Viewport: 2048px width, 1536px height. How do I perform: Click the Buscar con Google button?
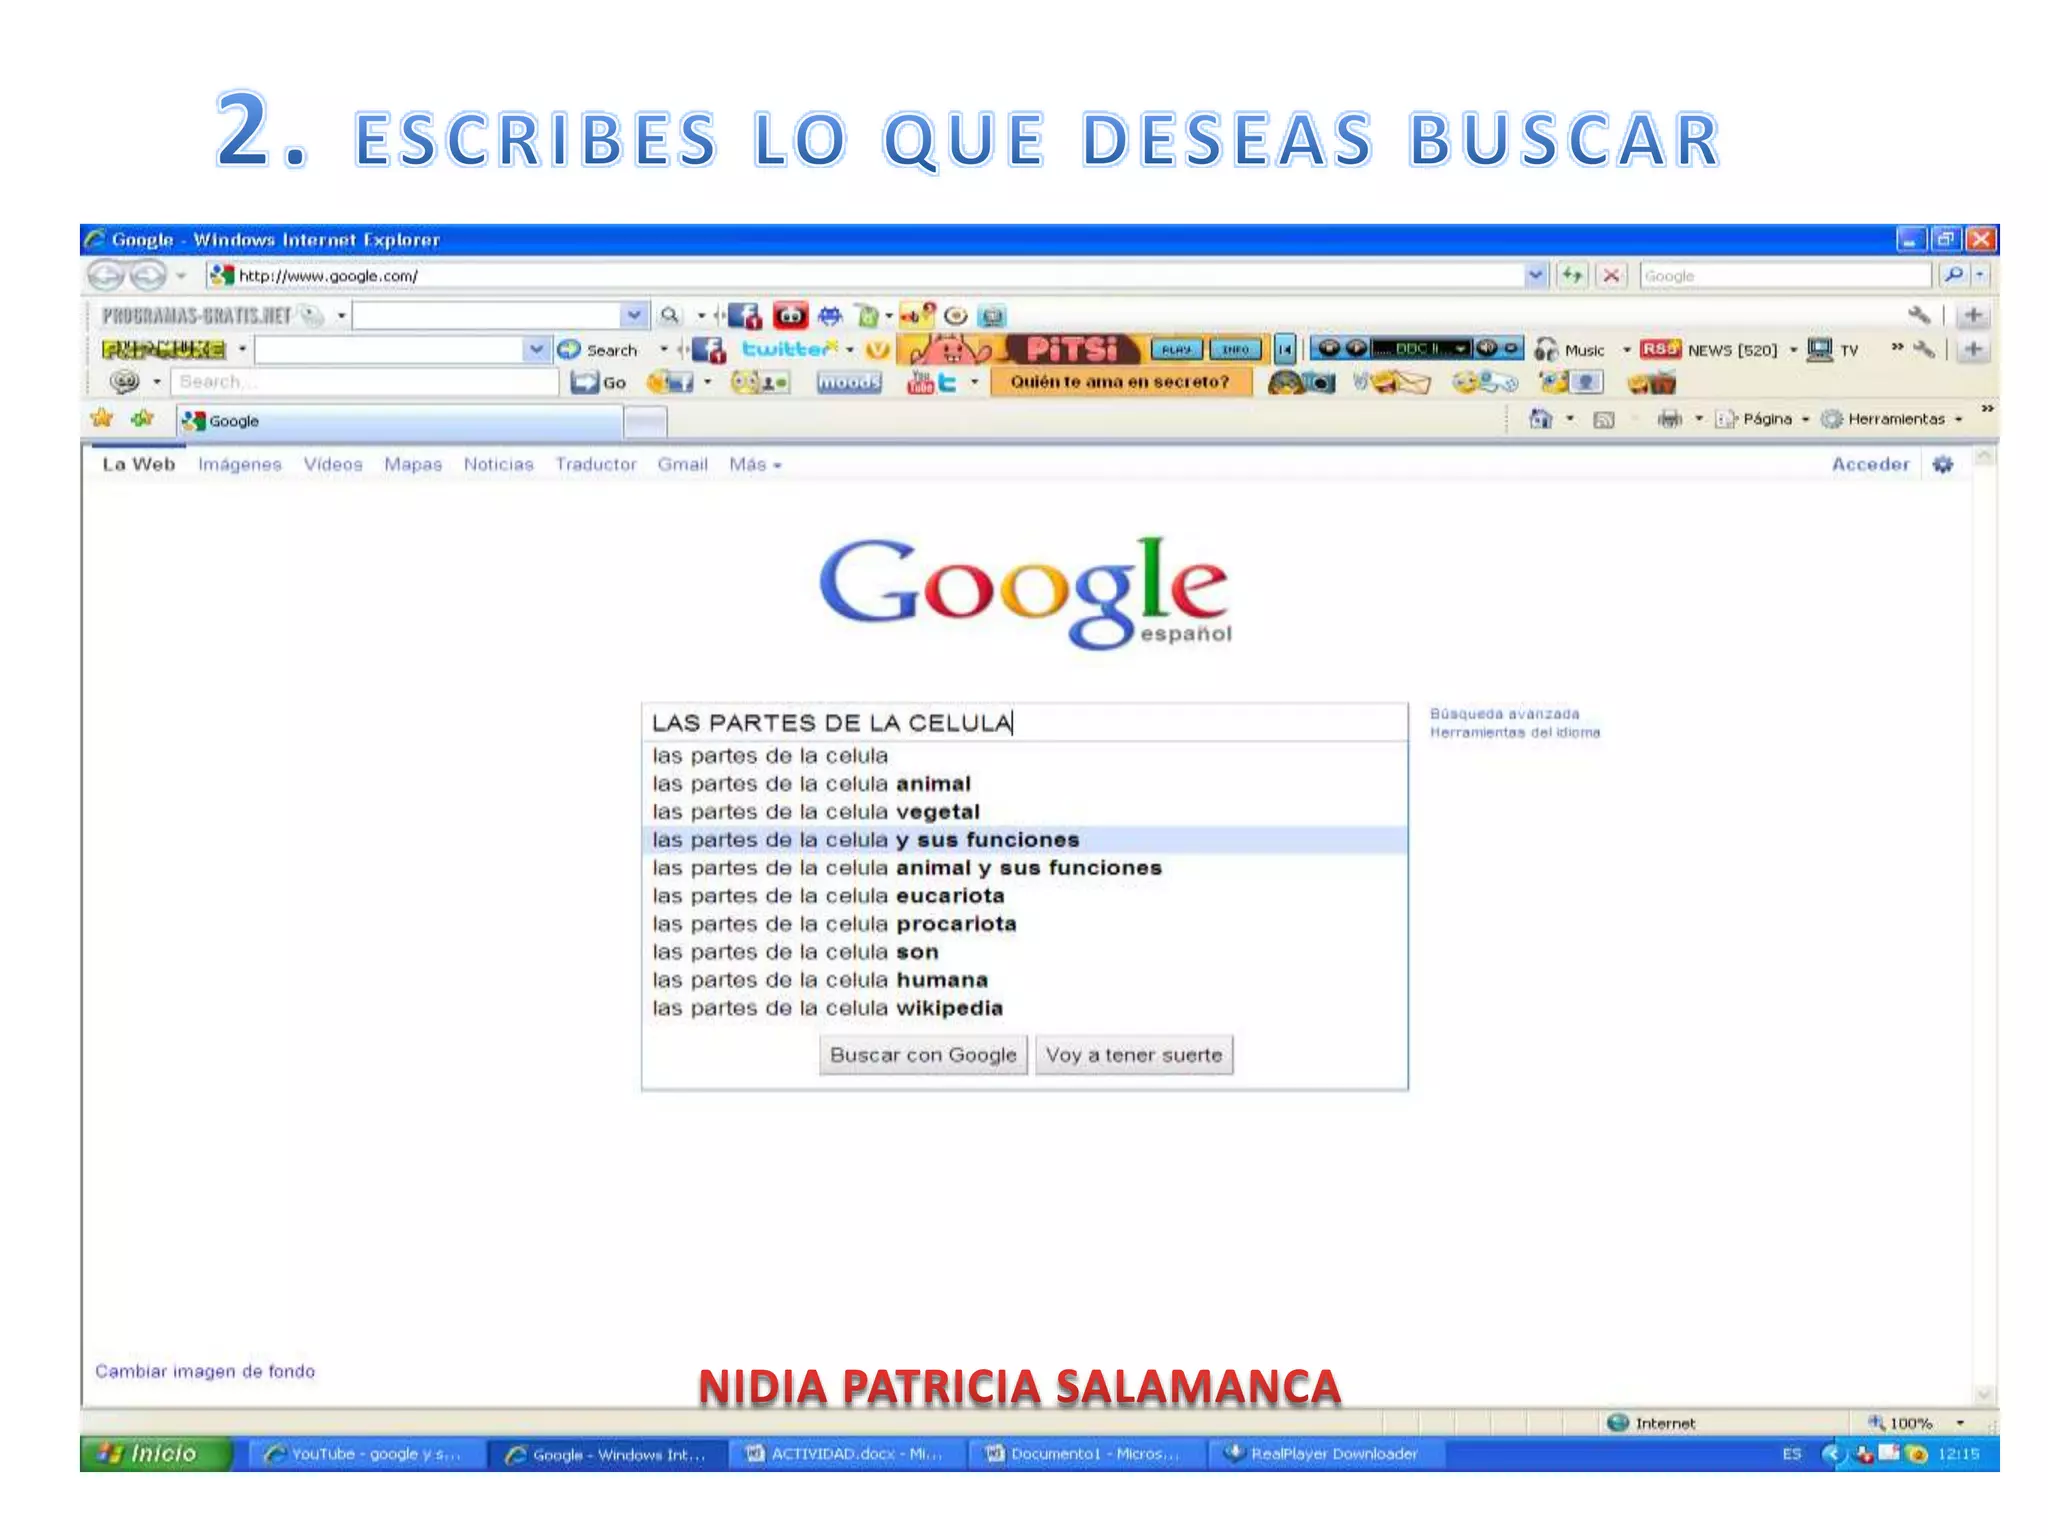pos(923,1055)
